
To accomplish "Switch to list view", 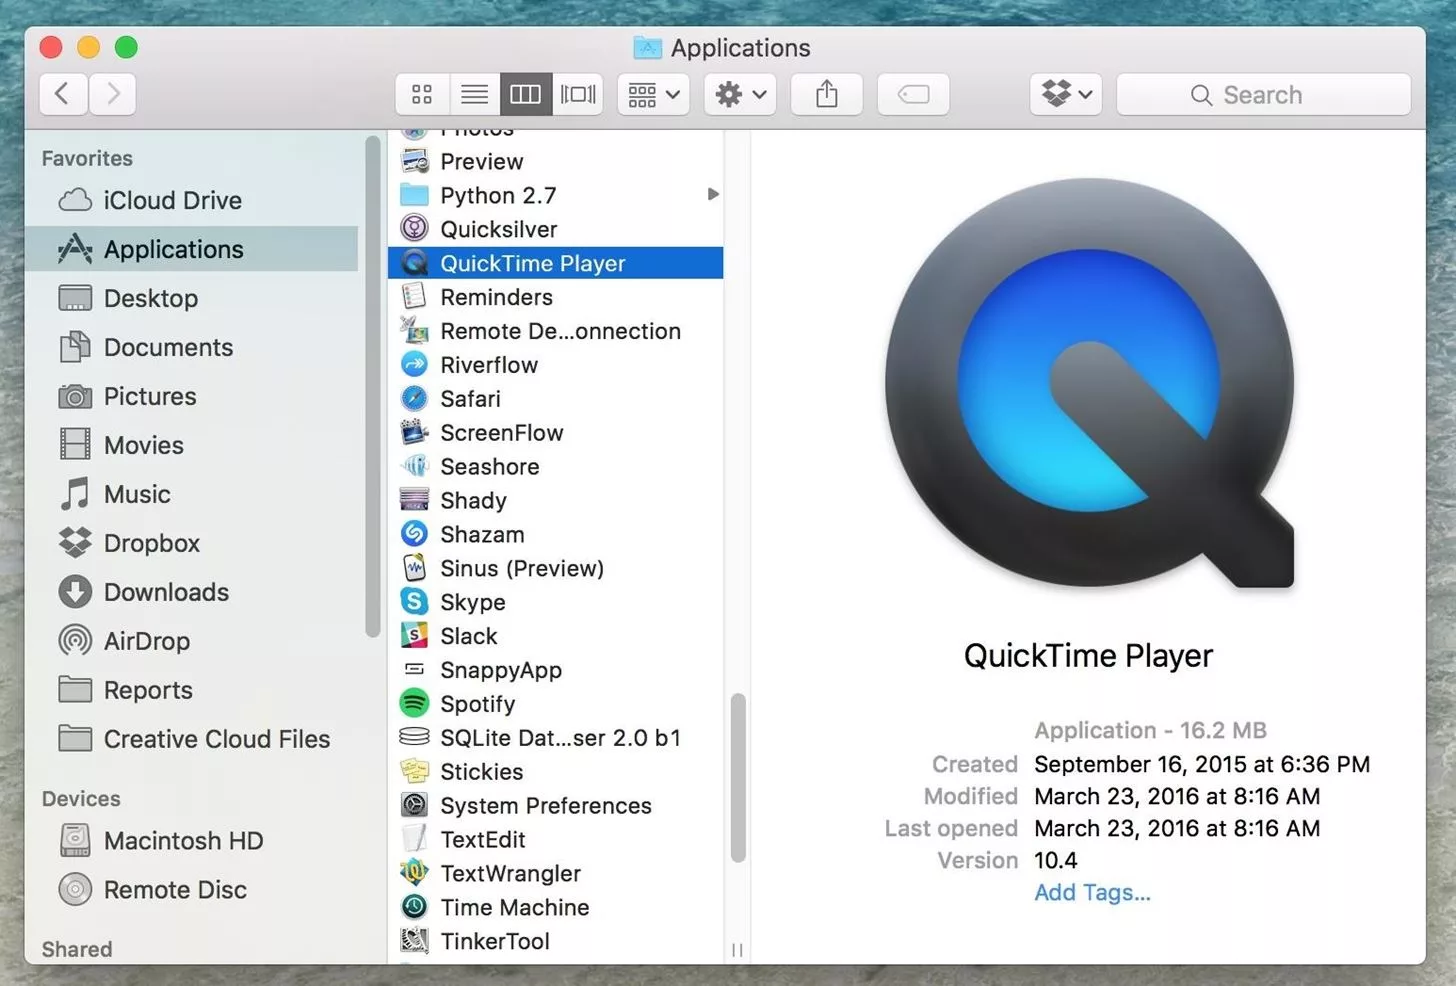I will pyautogui.click(x=474, y=93).
